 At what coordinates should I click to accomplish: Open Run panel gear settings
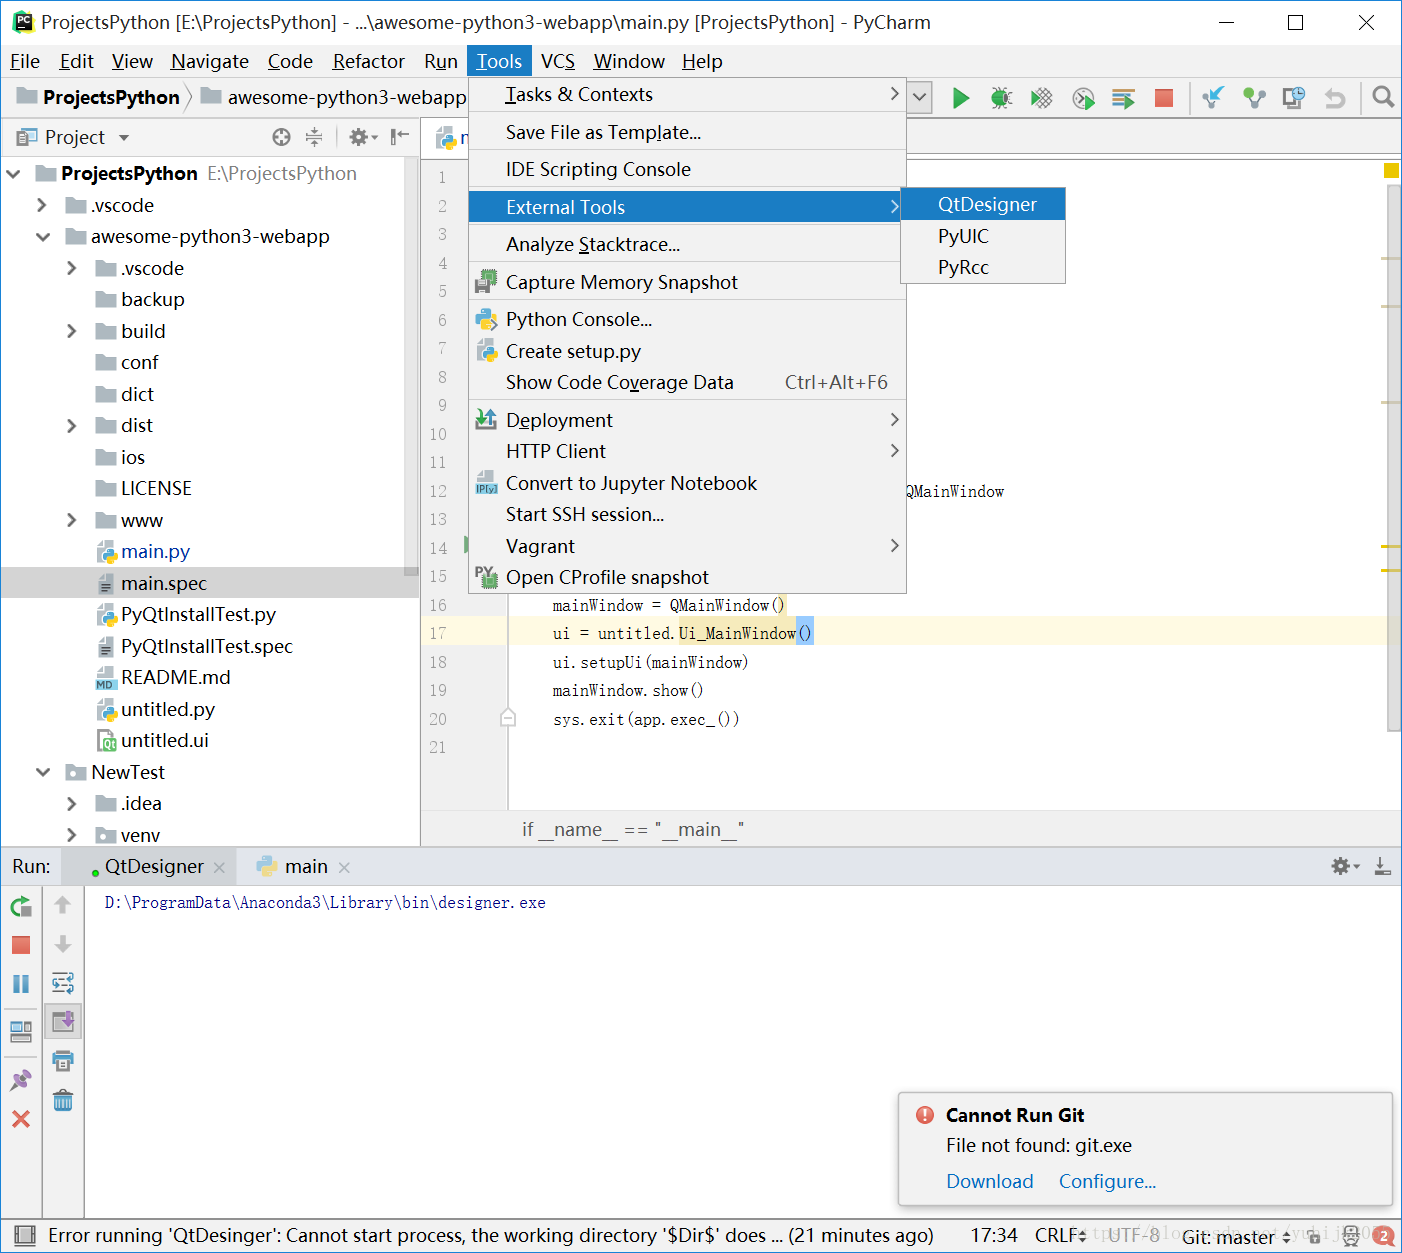pos(1345,867)
